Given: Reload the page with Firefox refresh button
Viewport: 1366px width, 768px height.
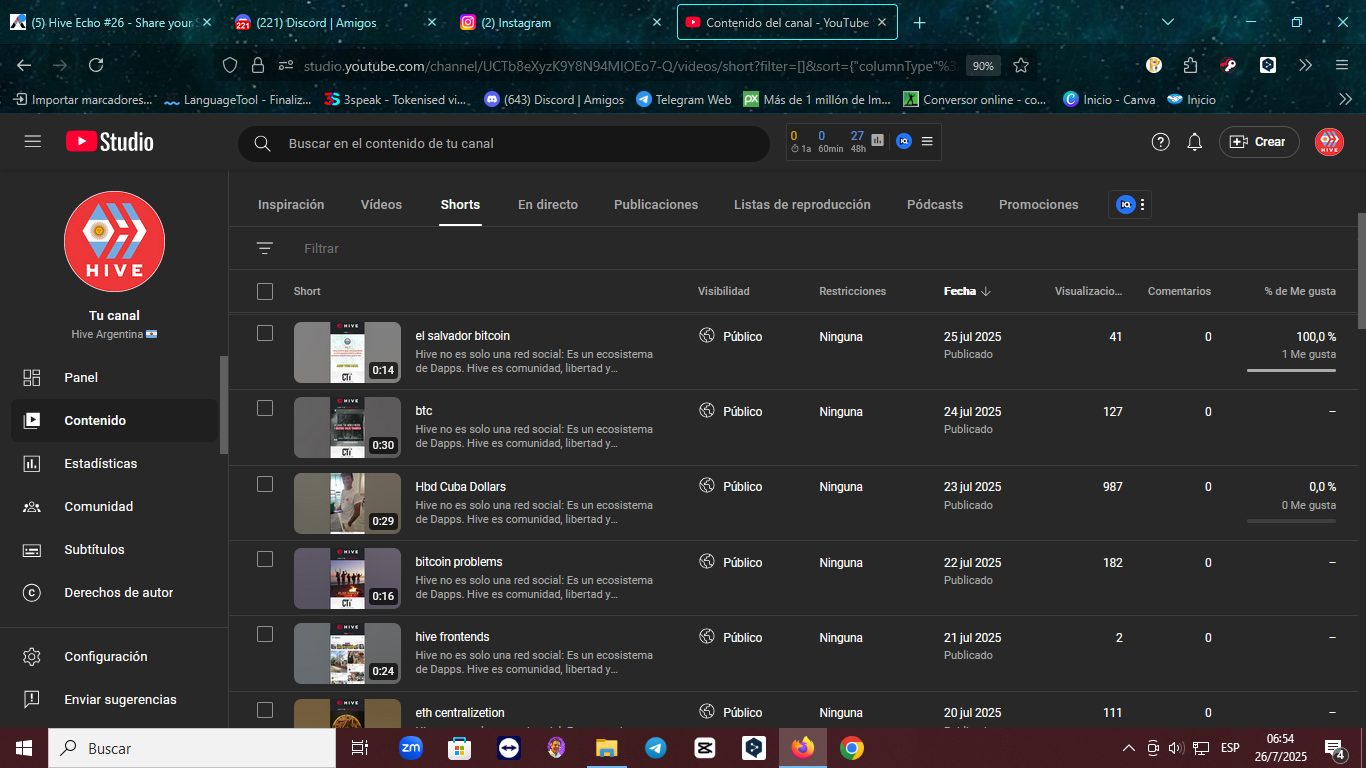Looking at the screenshot, I should pos(96,65).
